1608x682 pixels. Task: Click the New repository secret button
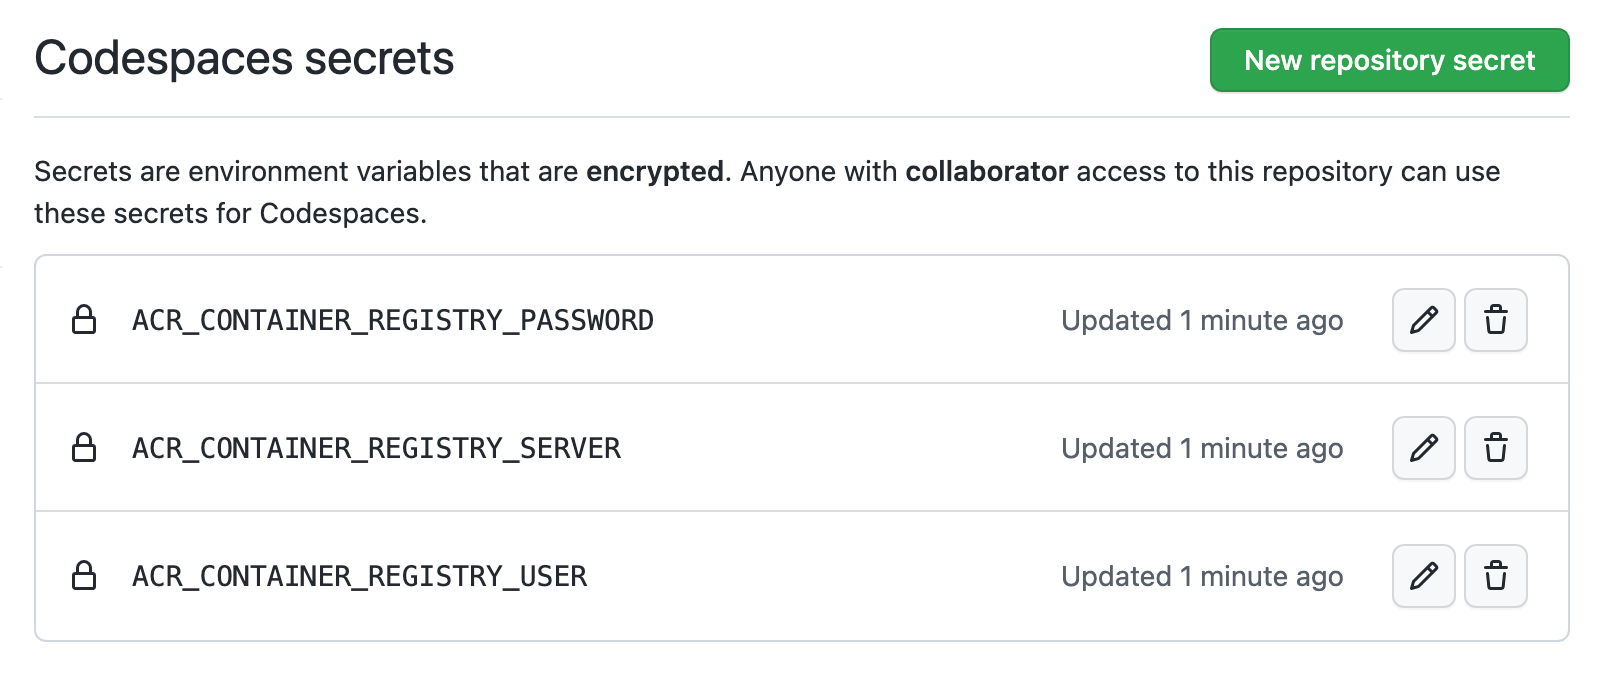click(1389, 60)
